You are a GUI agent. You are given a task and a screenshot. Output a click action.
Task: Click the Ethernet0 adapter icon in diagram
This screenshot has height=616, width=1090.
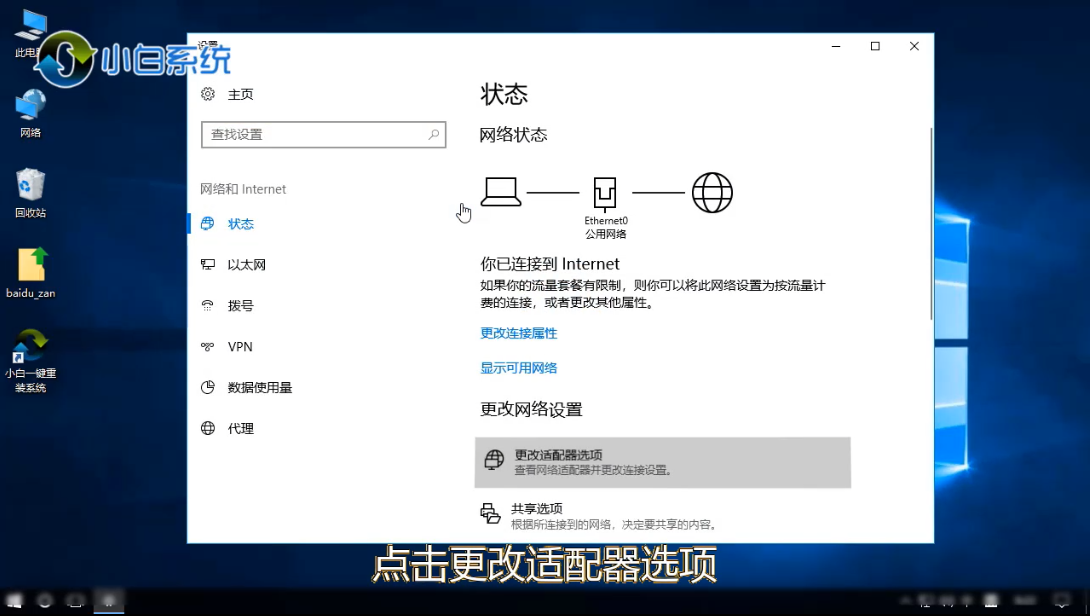[605, 193]
